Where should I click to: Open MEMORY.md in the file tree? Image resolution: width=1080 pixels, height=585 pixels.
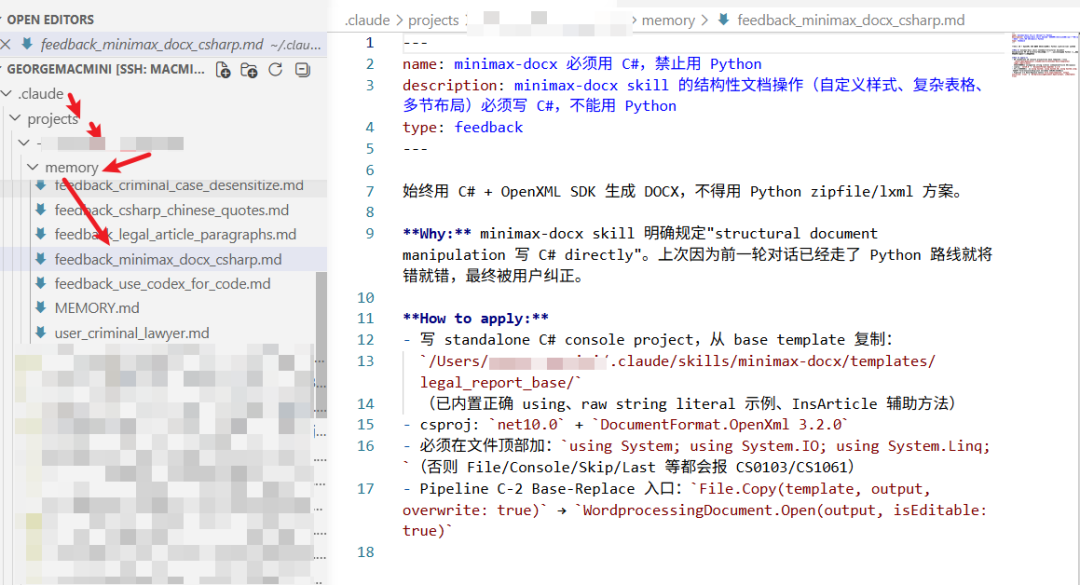click(96, 308)
